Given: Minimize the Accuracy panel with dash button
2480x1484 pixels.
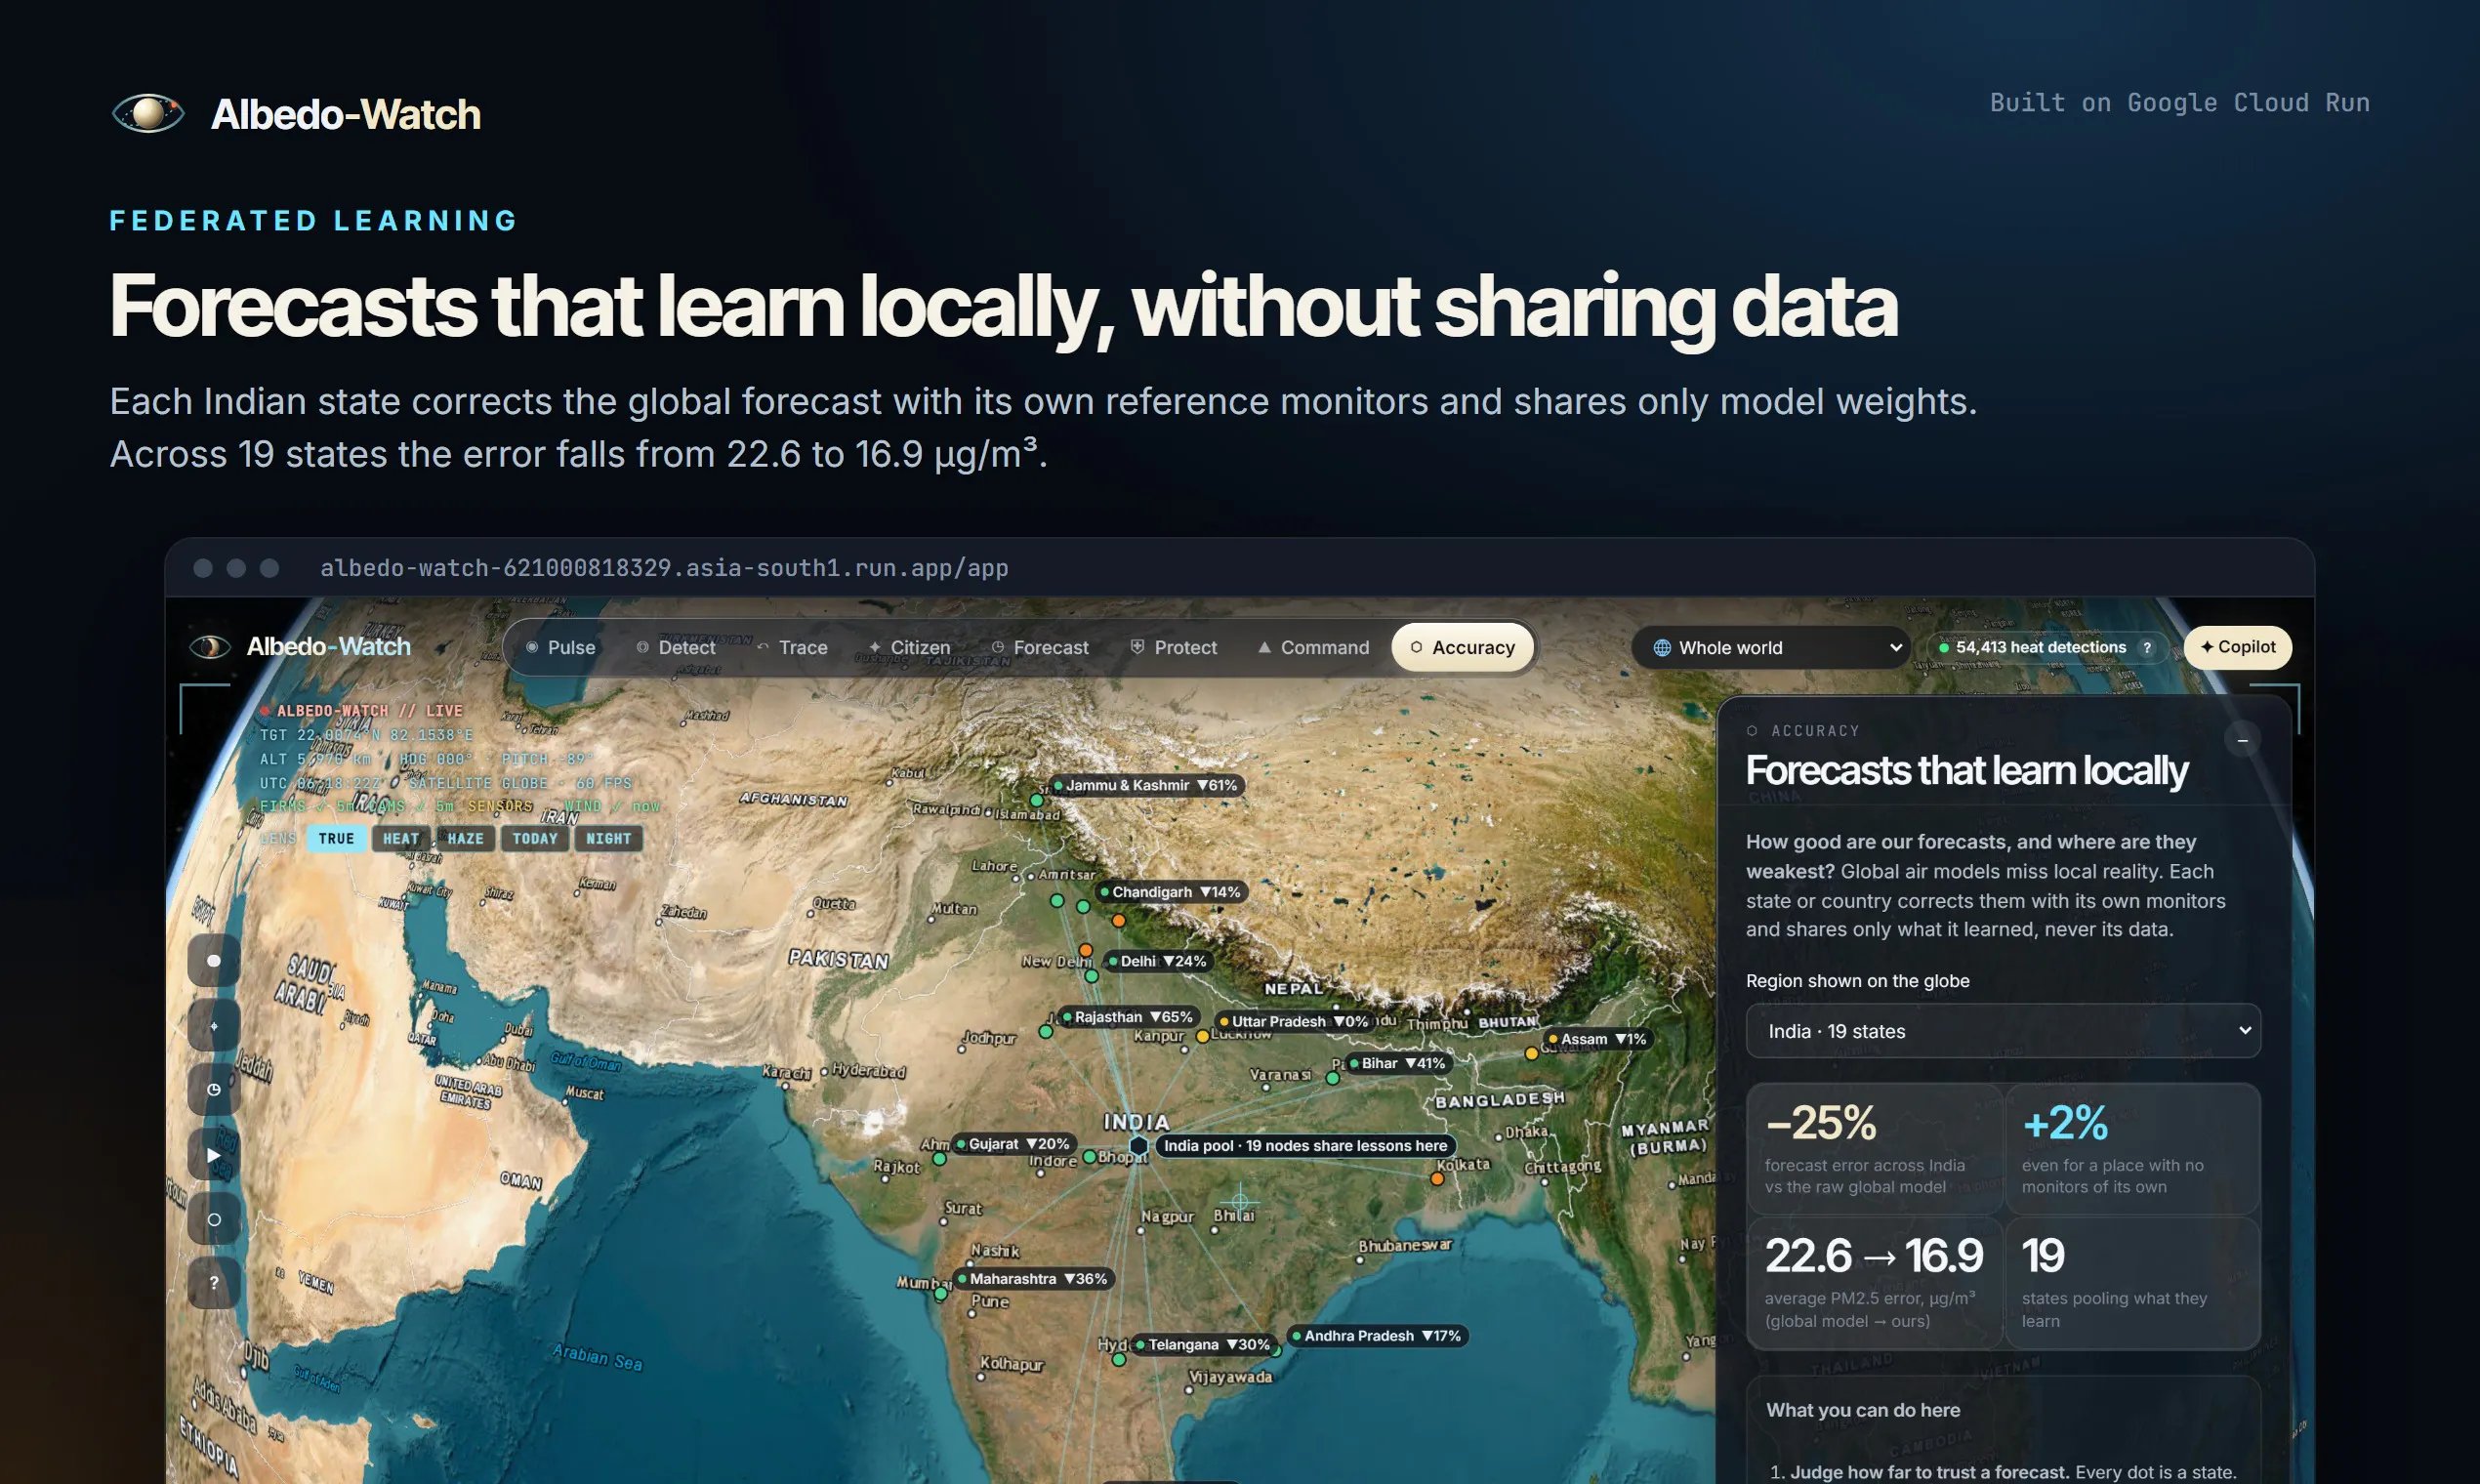Looking at the screenshot, I should click(x=2242, y=741).
